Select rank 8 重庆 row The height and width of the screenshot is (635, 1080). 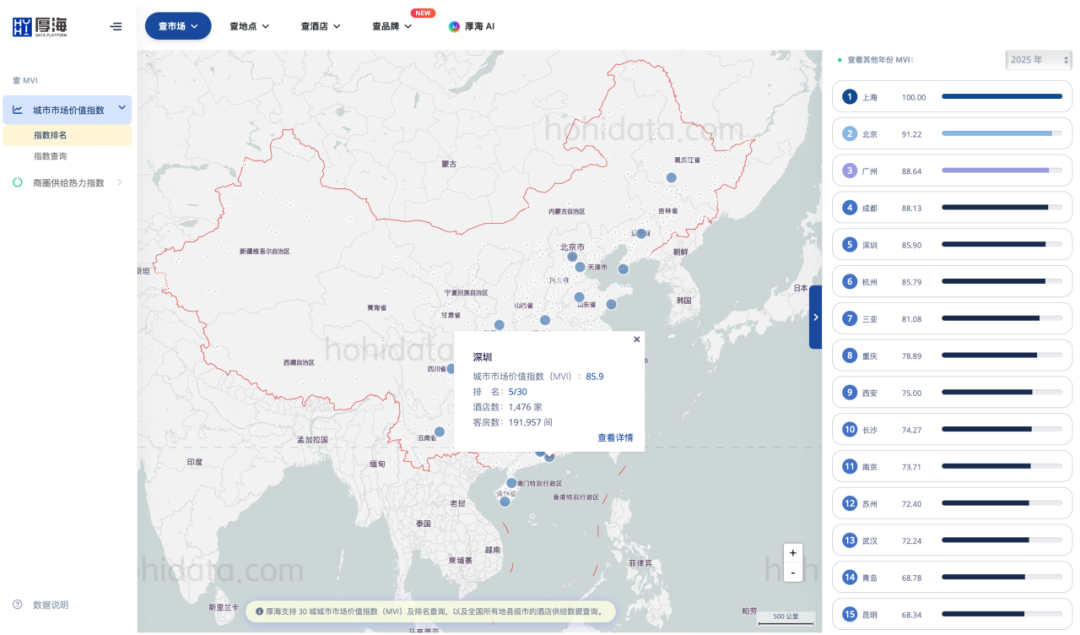(952, 356)
